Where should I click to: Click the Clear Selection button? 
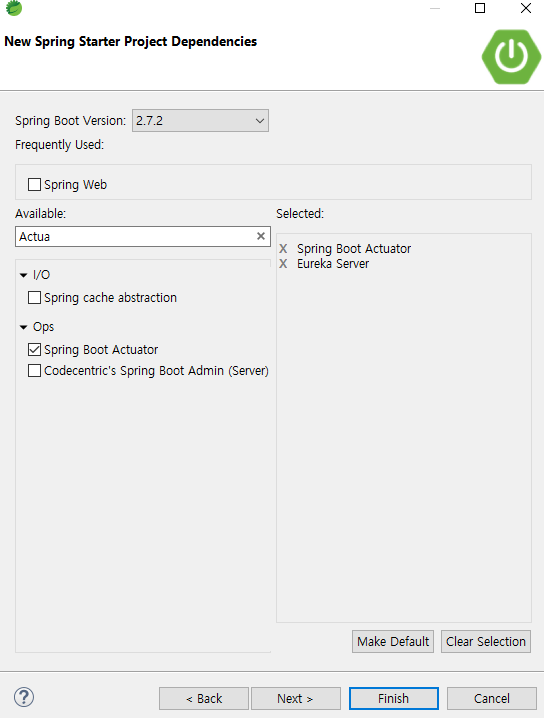(486, 642)
